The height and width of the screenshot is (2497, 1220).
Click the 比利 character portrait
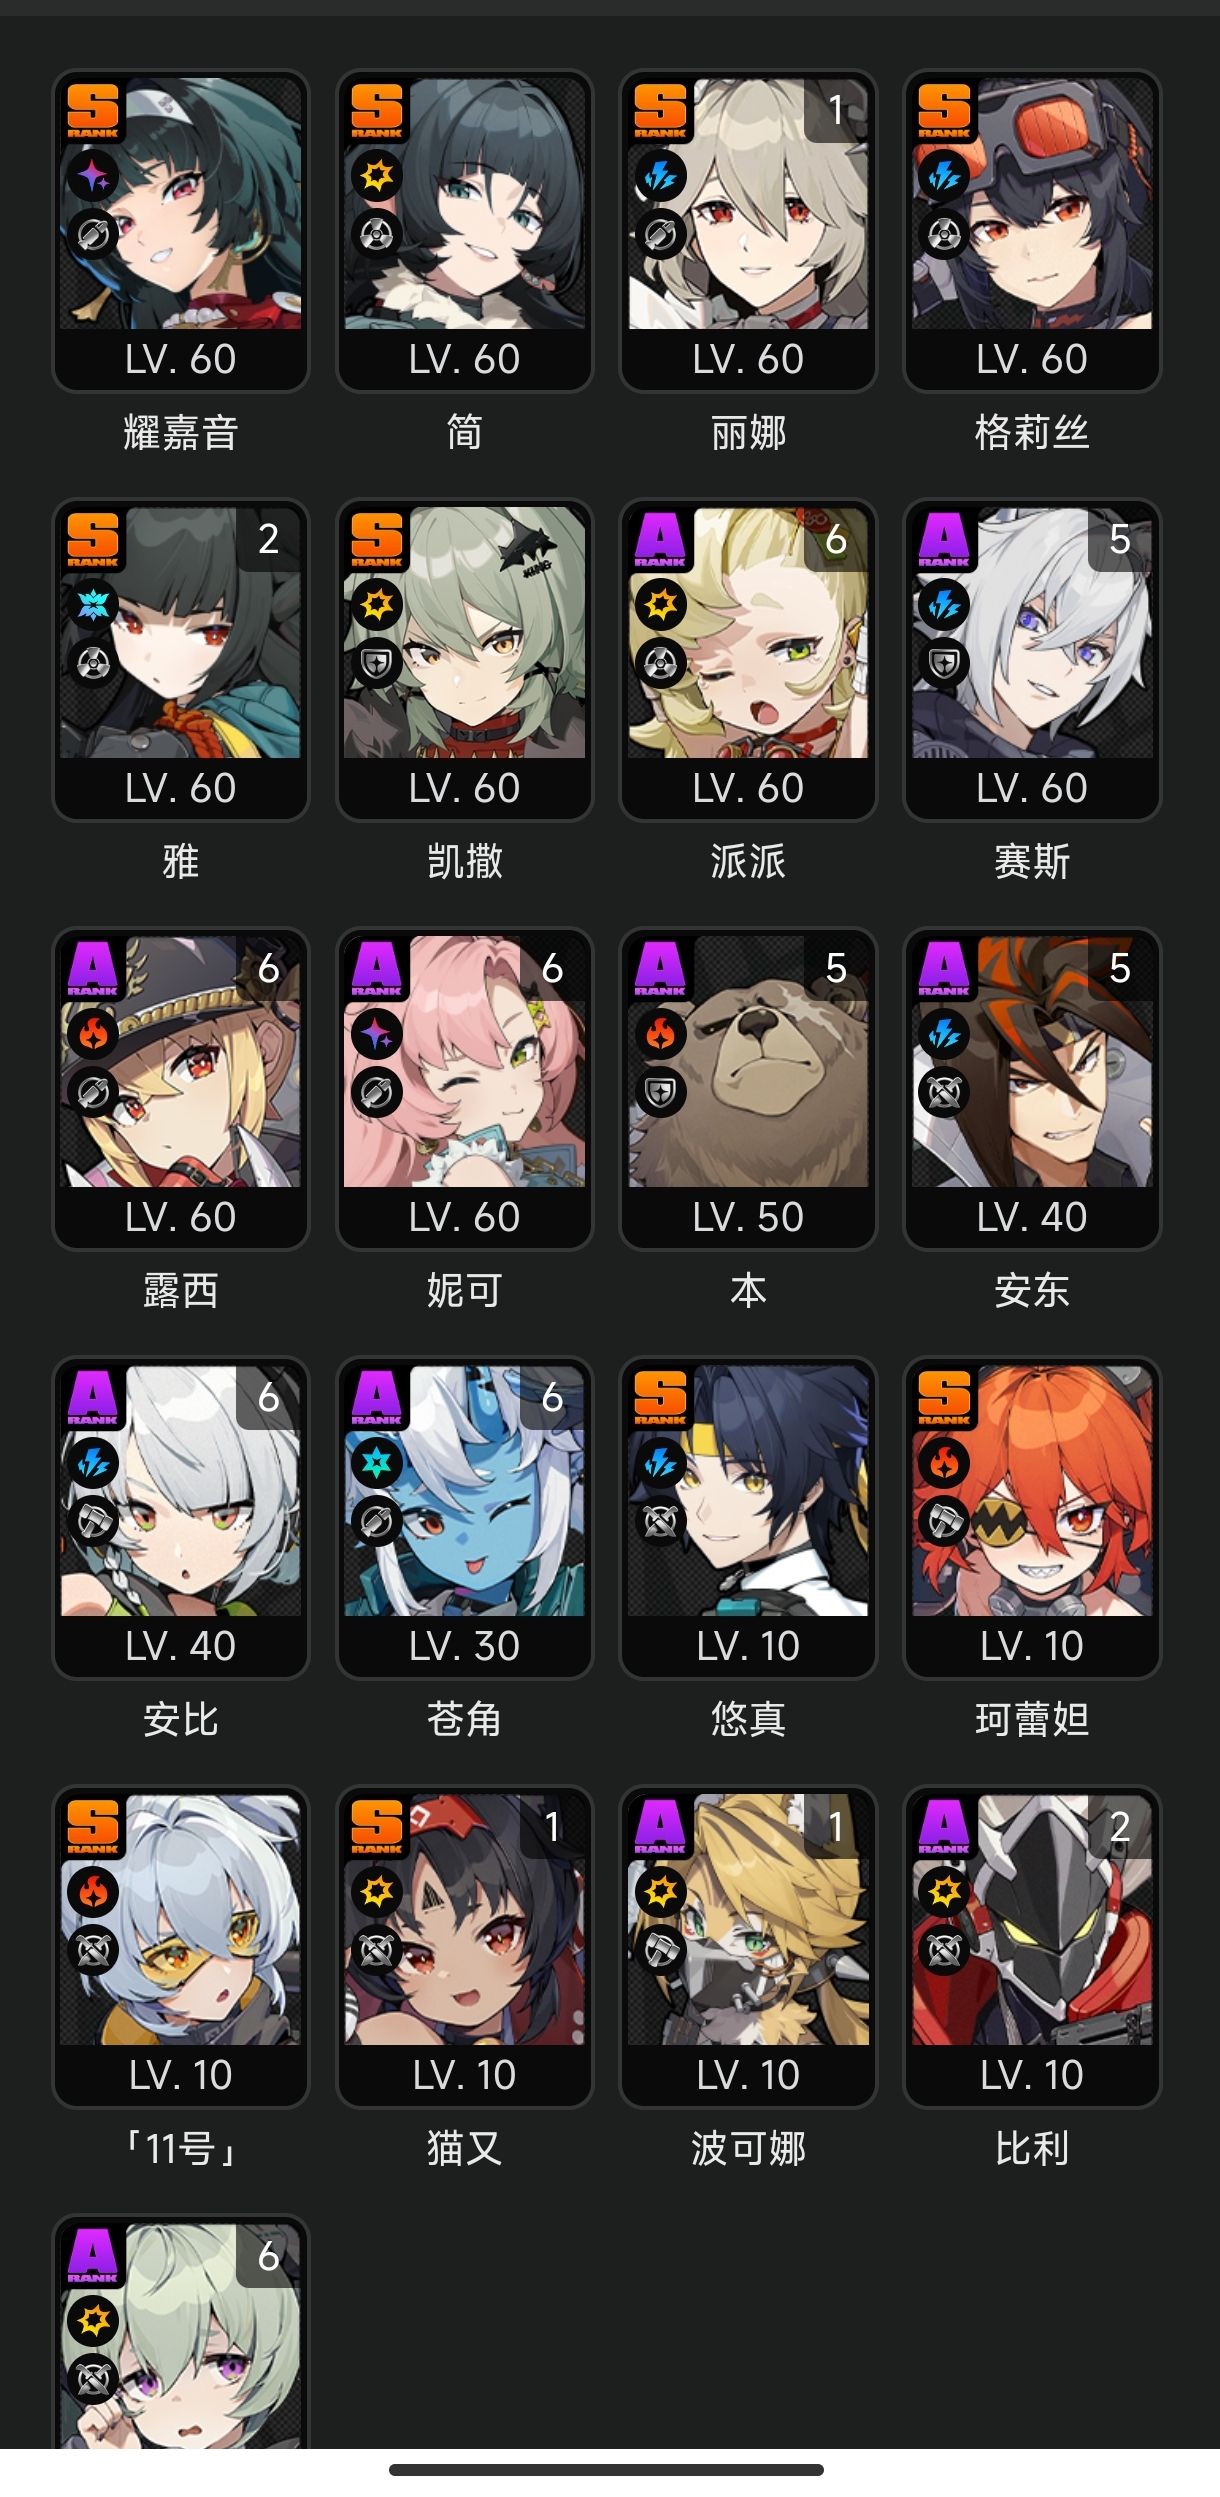pos(1032,1920)
